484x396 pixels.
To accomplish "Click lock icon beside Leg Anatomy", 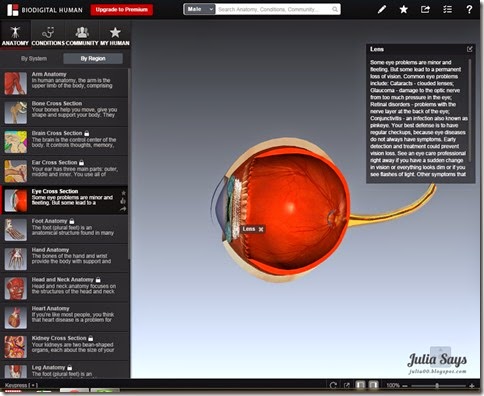I will click(70, 368).
